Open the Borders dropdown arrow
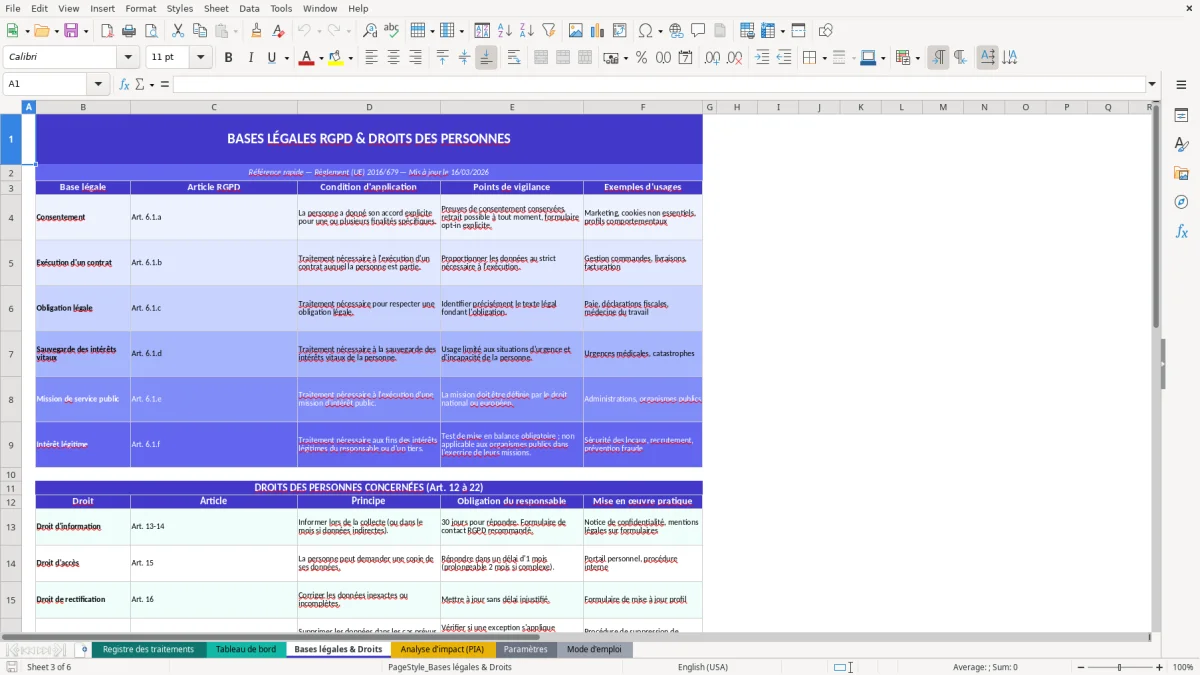Screen dimensions: 1200x675 coord(824,58)
